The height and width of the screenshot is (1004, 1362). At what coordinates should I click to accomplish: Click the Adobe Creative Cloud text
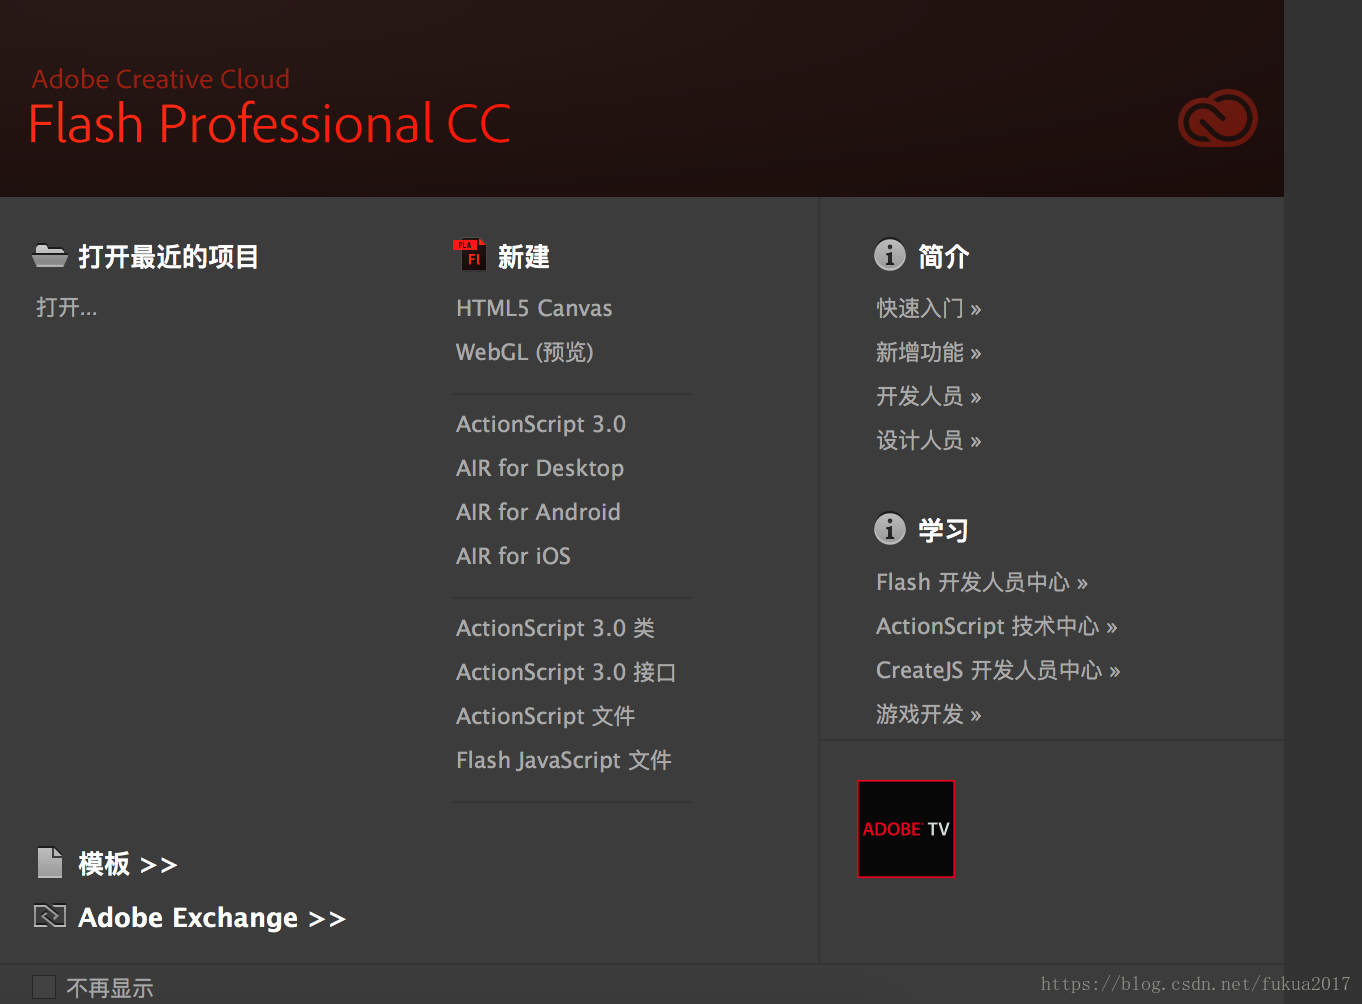(161, 79)
